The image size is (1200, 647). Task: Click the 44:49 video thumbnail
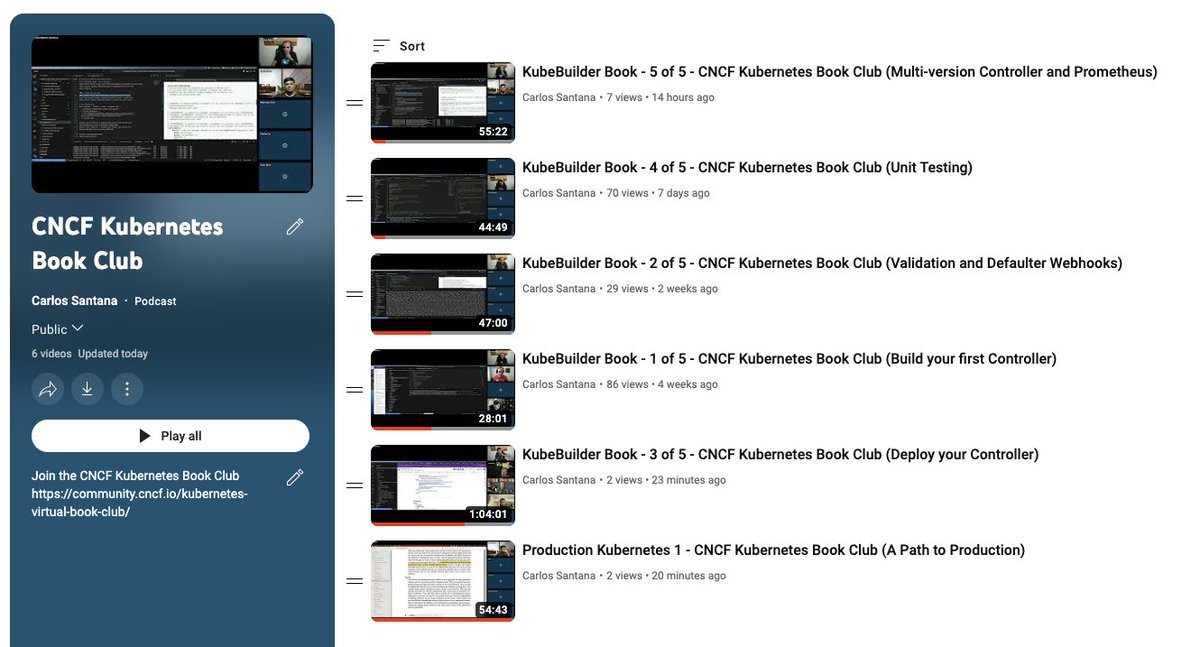(443, 198)
